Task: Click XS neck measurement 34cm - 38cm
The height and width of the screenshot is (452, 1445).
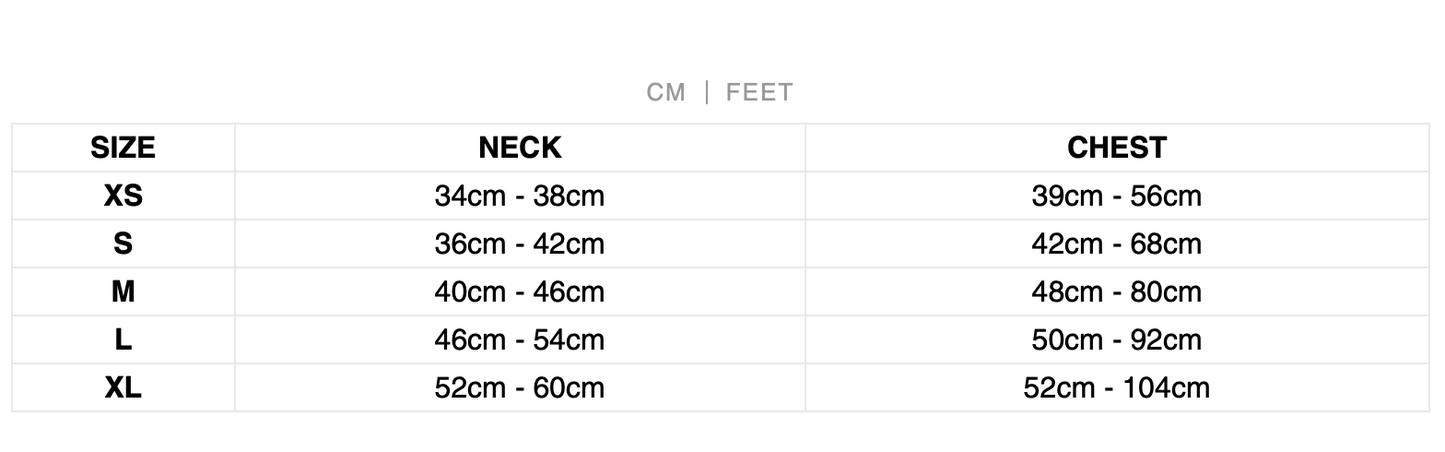Action: 519,196
